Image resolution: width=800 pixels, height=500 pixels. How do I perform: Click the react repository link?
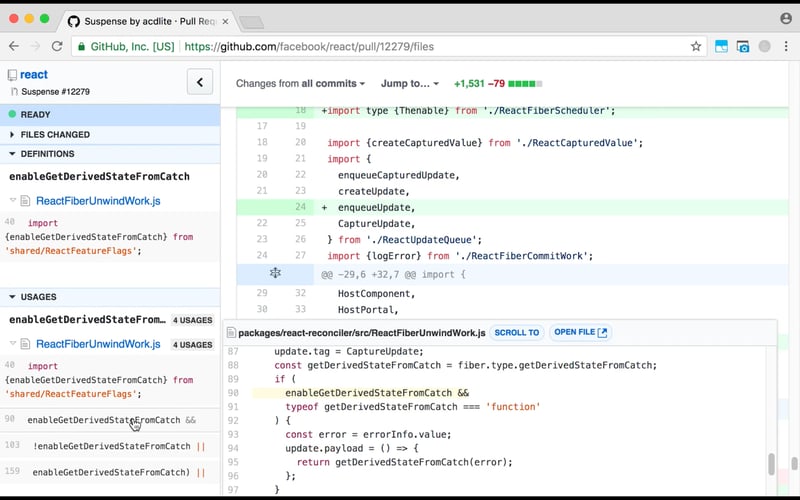pyautogui.click(x=34, y=74)
